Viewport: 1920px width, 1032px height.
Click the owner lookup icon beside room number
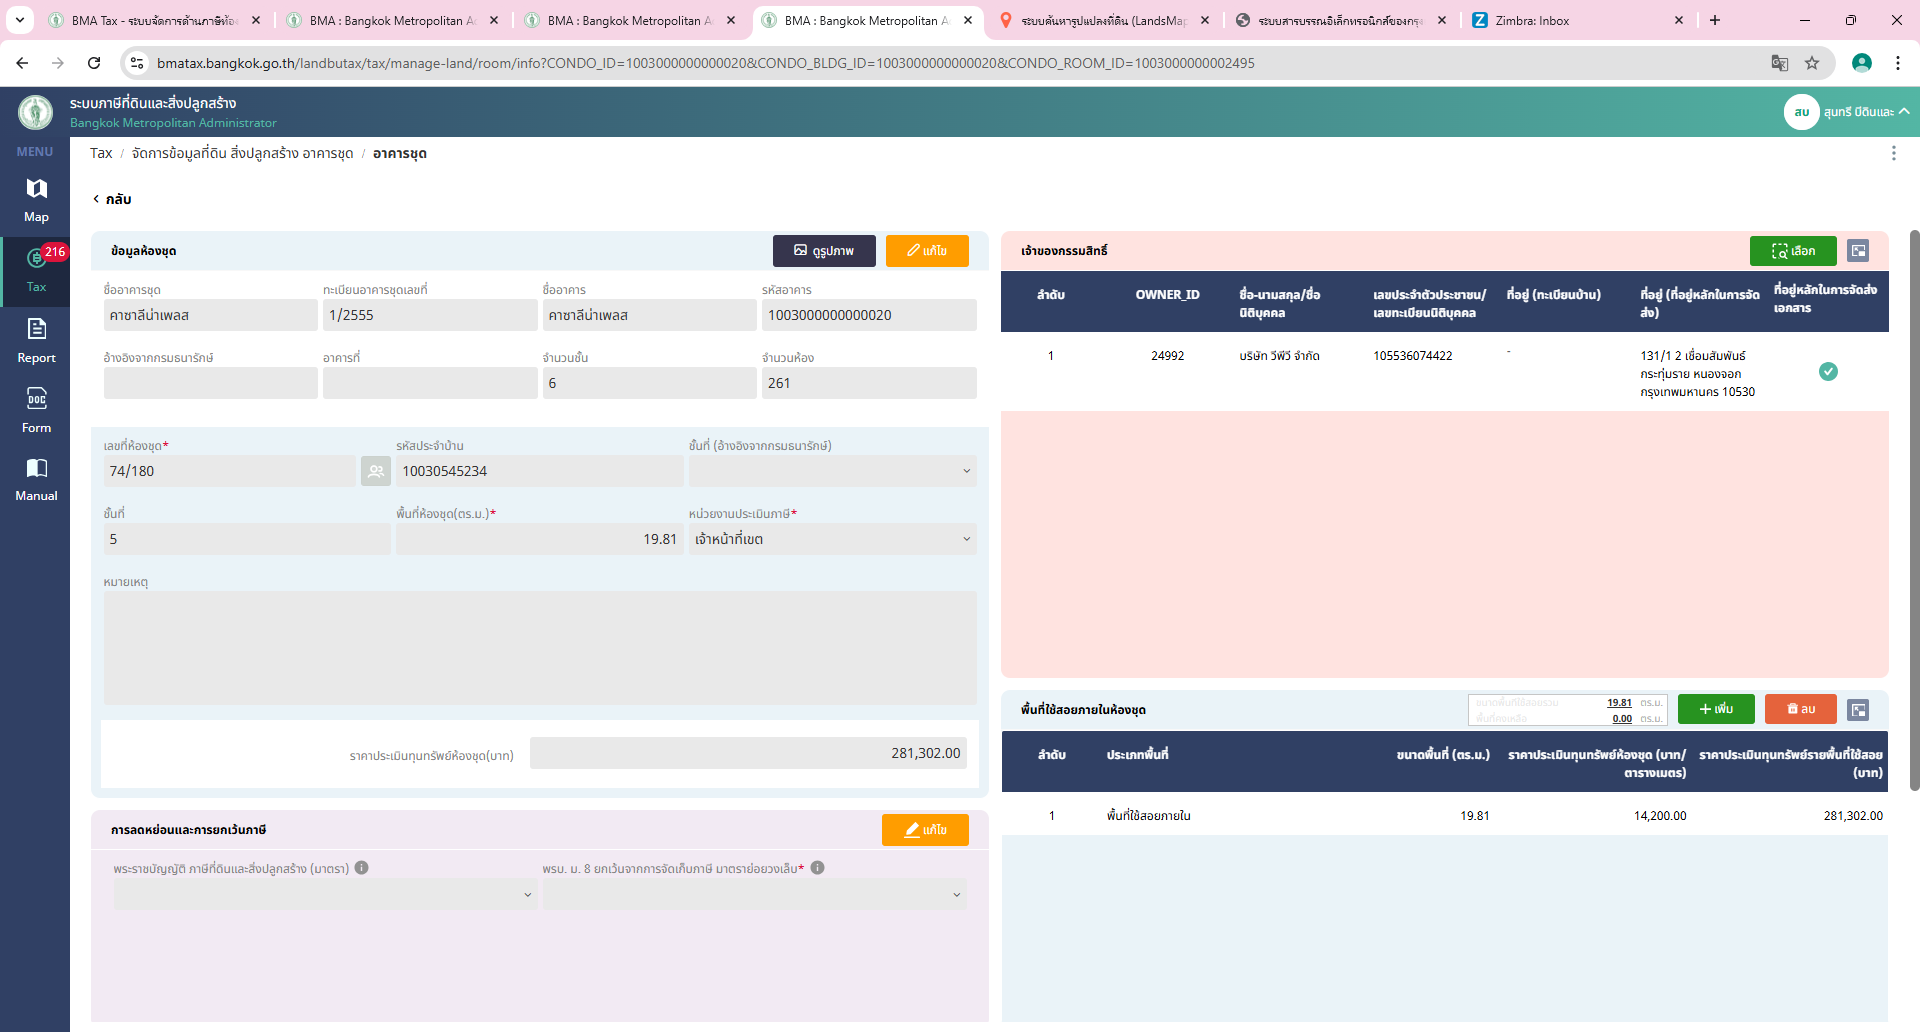point(376,471)
